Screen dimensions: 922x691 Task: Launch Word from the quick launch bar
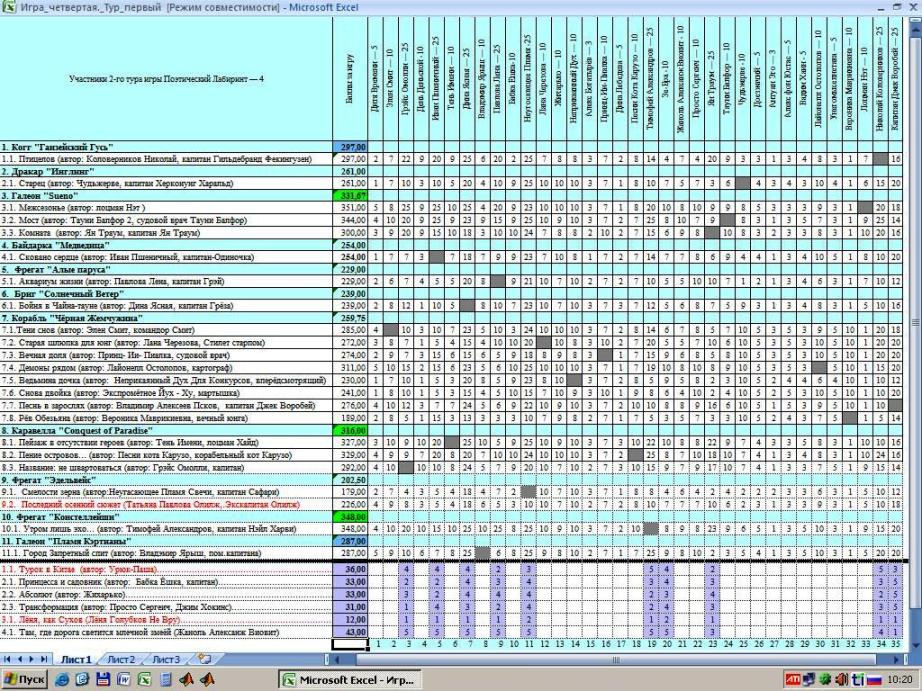[x=123, y=679]
